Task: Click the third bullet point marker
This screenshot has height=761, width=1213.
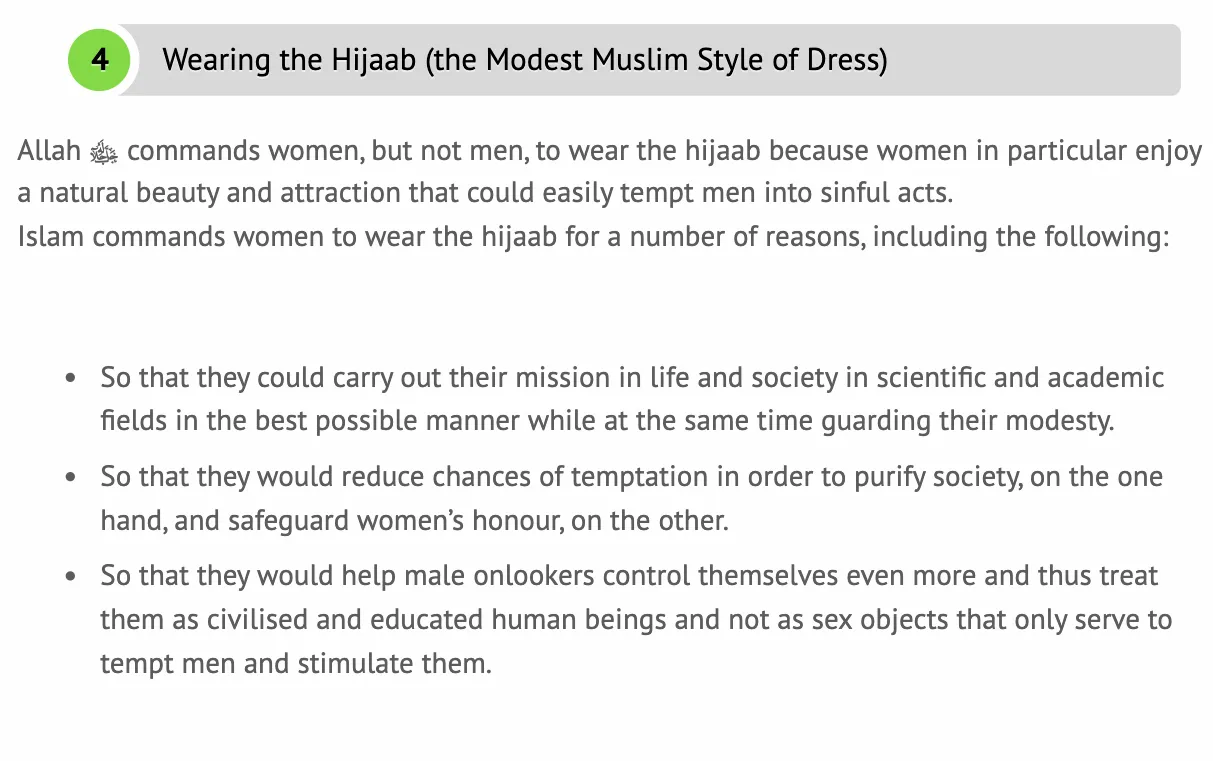Action: pos(70,577)
